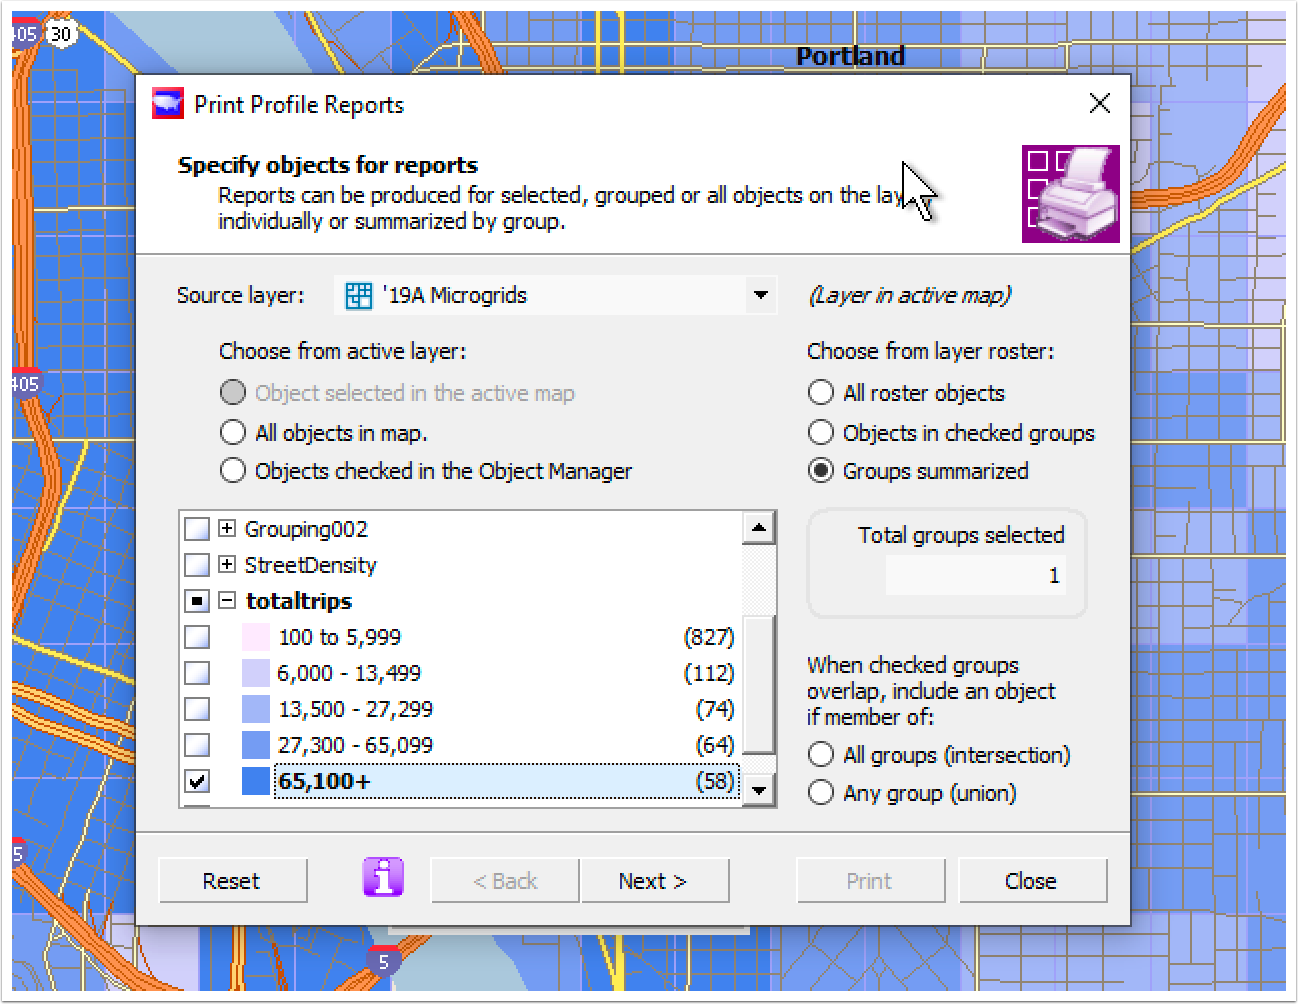
Task: Click the purple info help icon
Action: (383, 878)
